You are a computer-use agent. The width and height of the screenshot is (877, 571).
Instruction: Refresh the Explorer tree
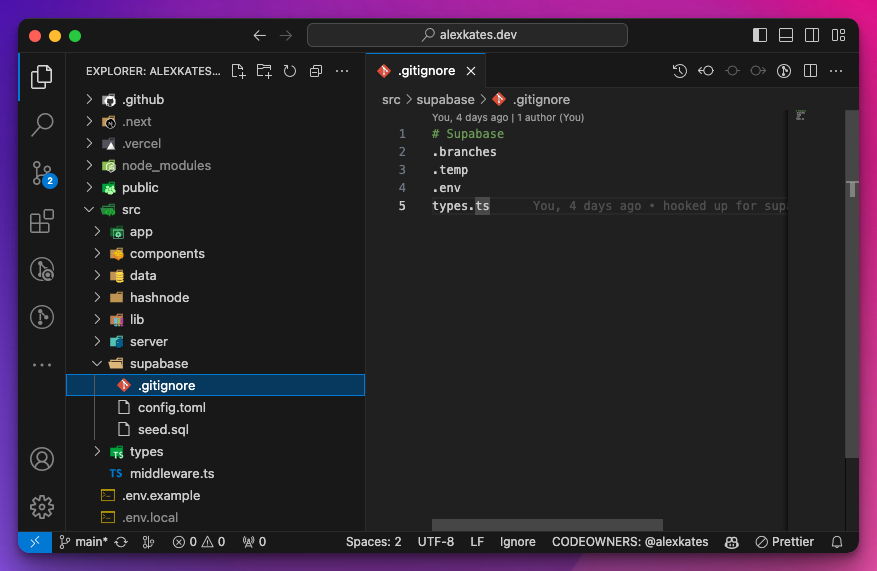click(x=290, y=71)
